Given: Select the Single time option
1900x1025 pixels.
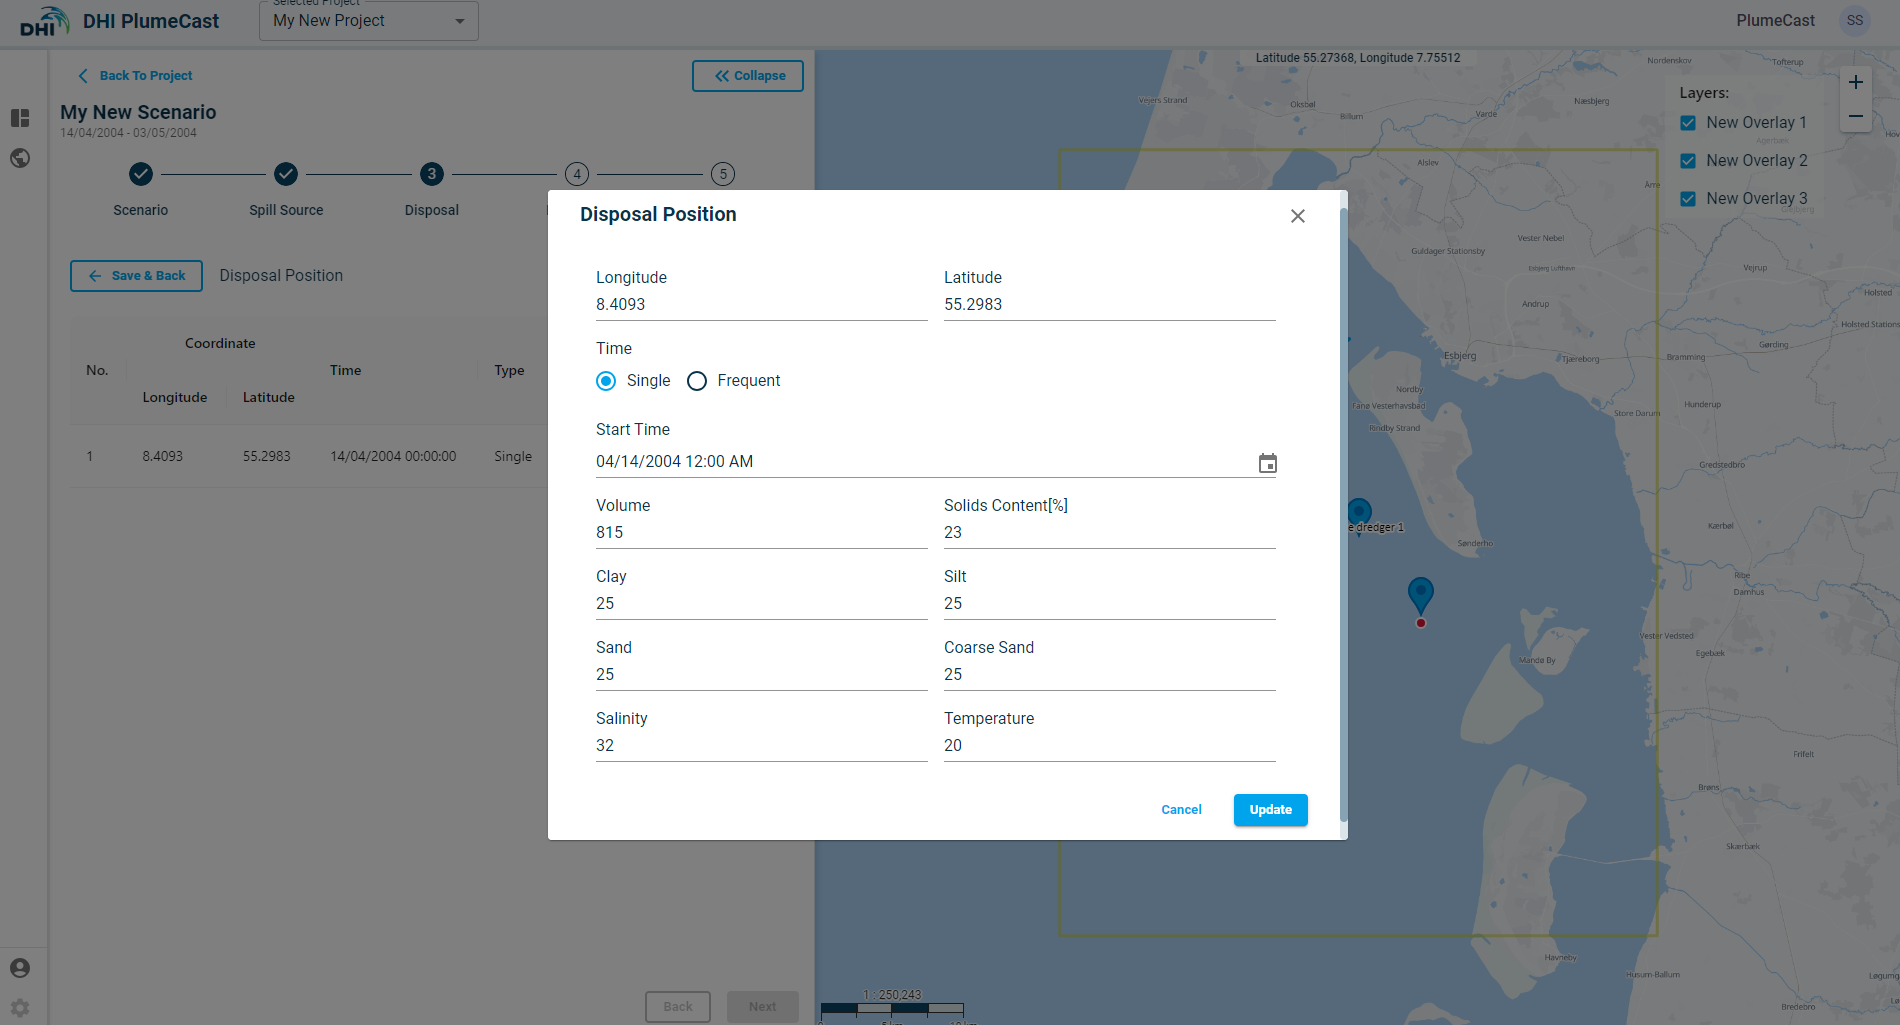Looking at the screenshot, I should 606,381.
